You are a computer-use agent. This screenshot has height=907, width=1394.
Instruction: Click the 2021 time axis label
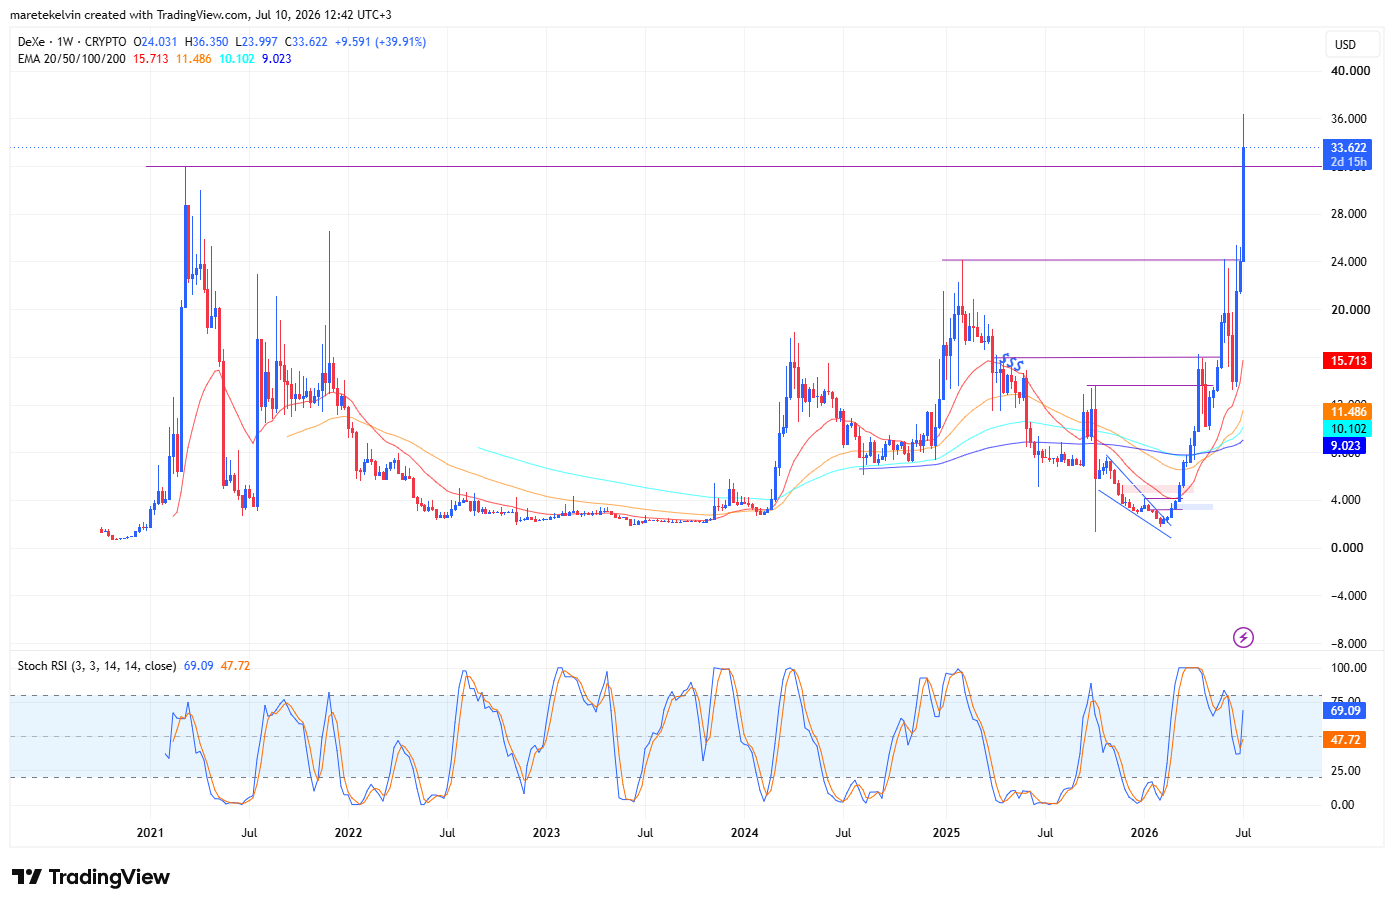[x=150, y=833]
